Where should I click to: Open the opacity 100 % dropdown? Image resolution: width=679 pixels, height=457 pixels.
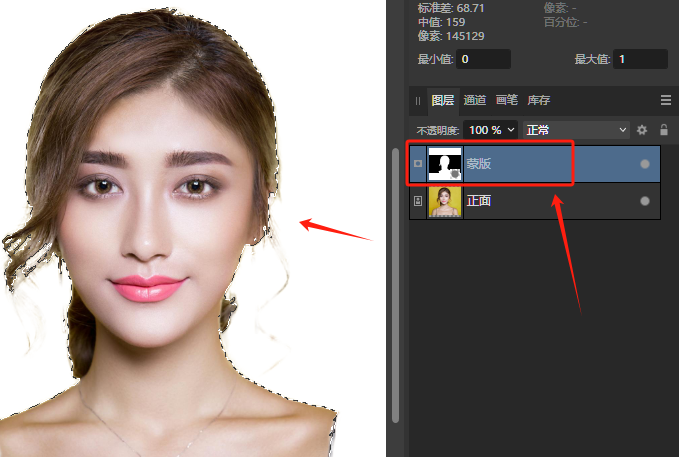coord(491,130)
